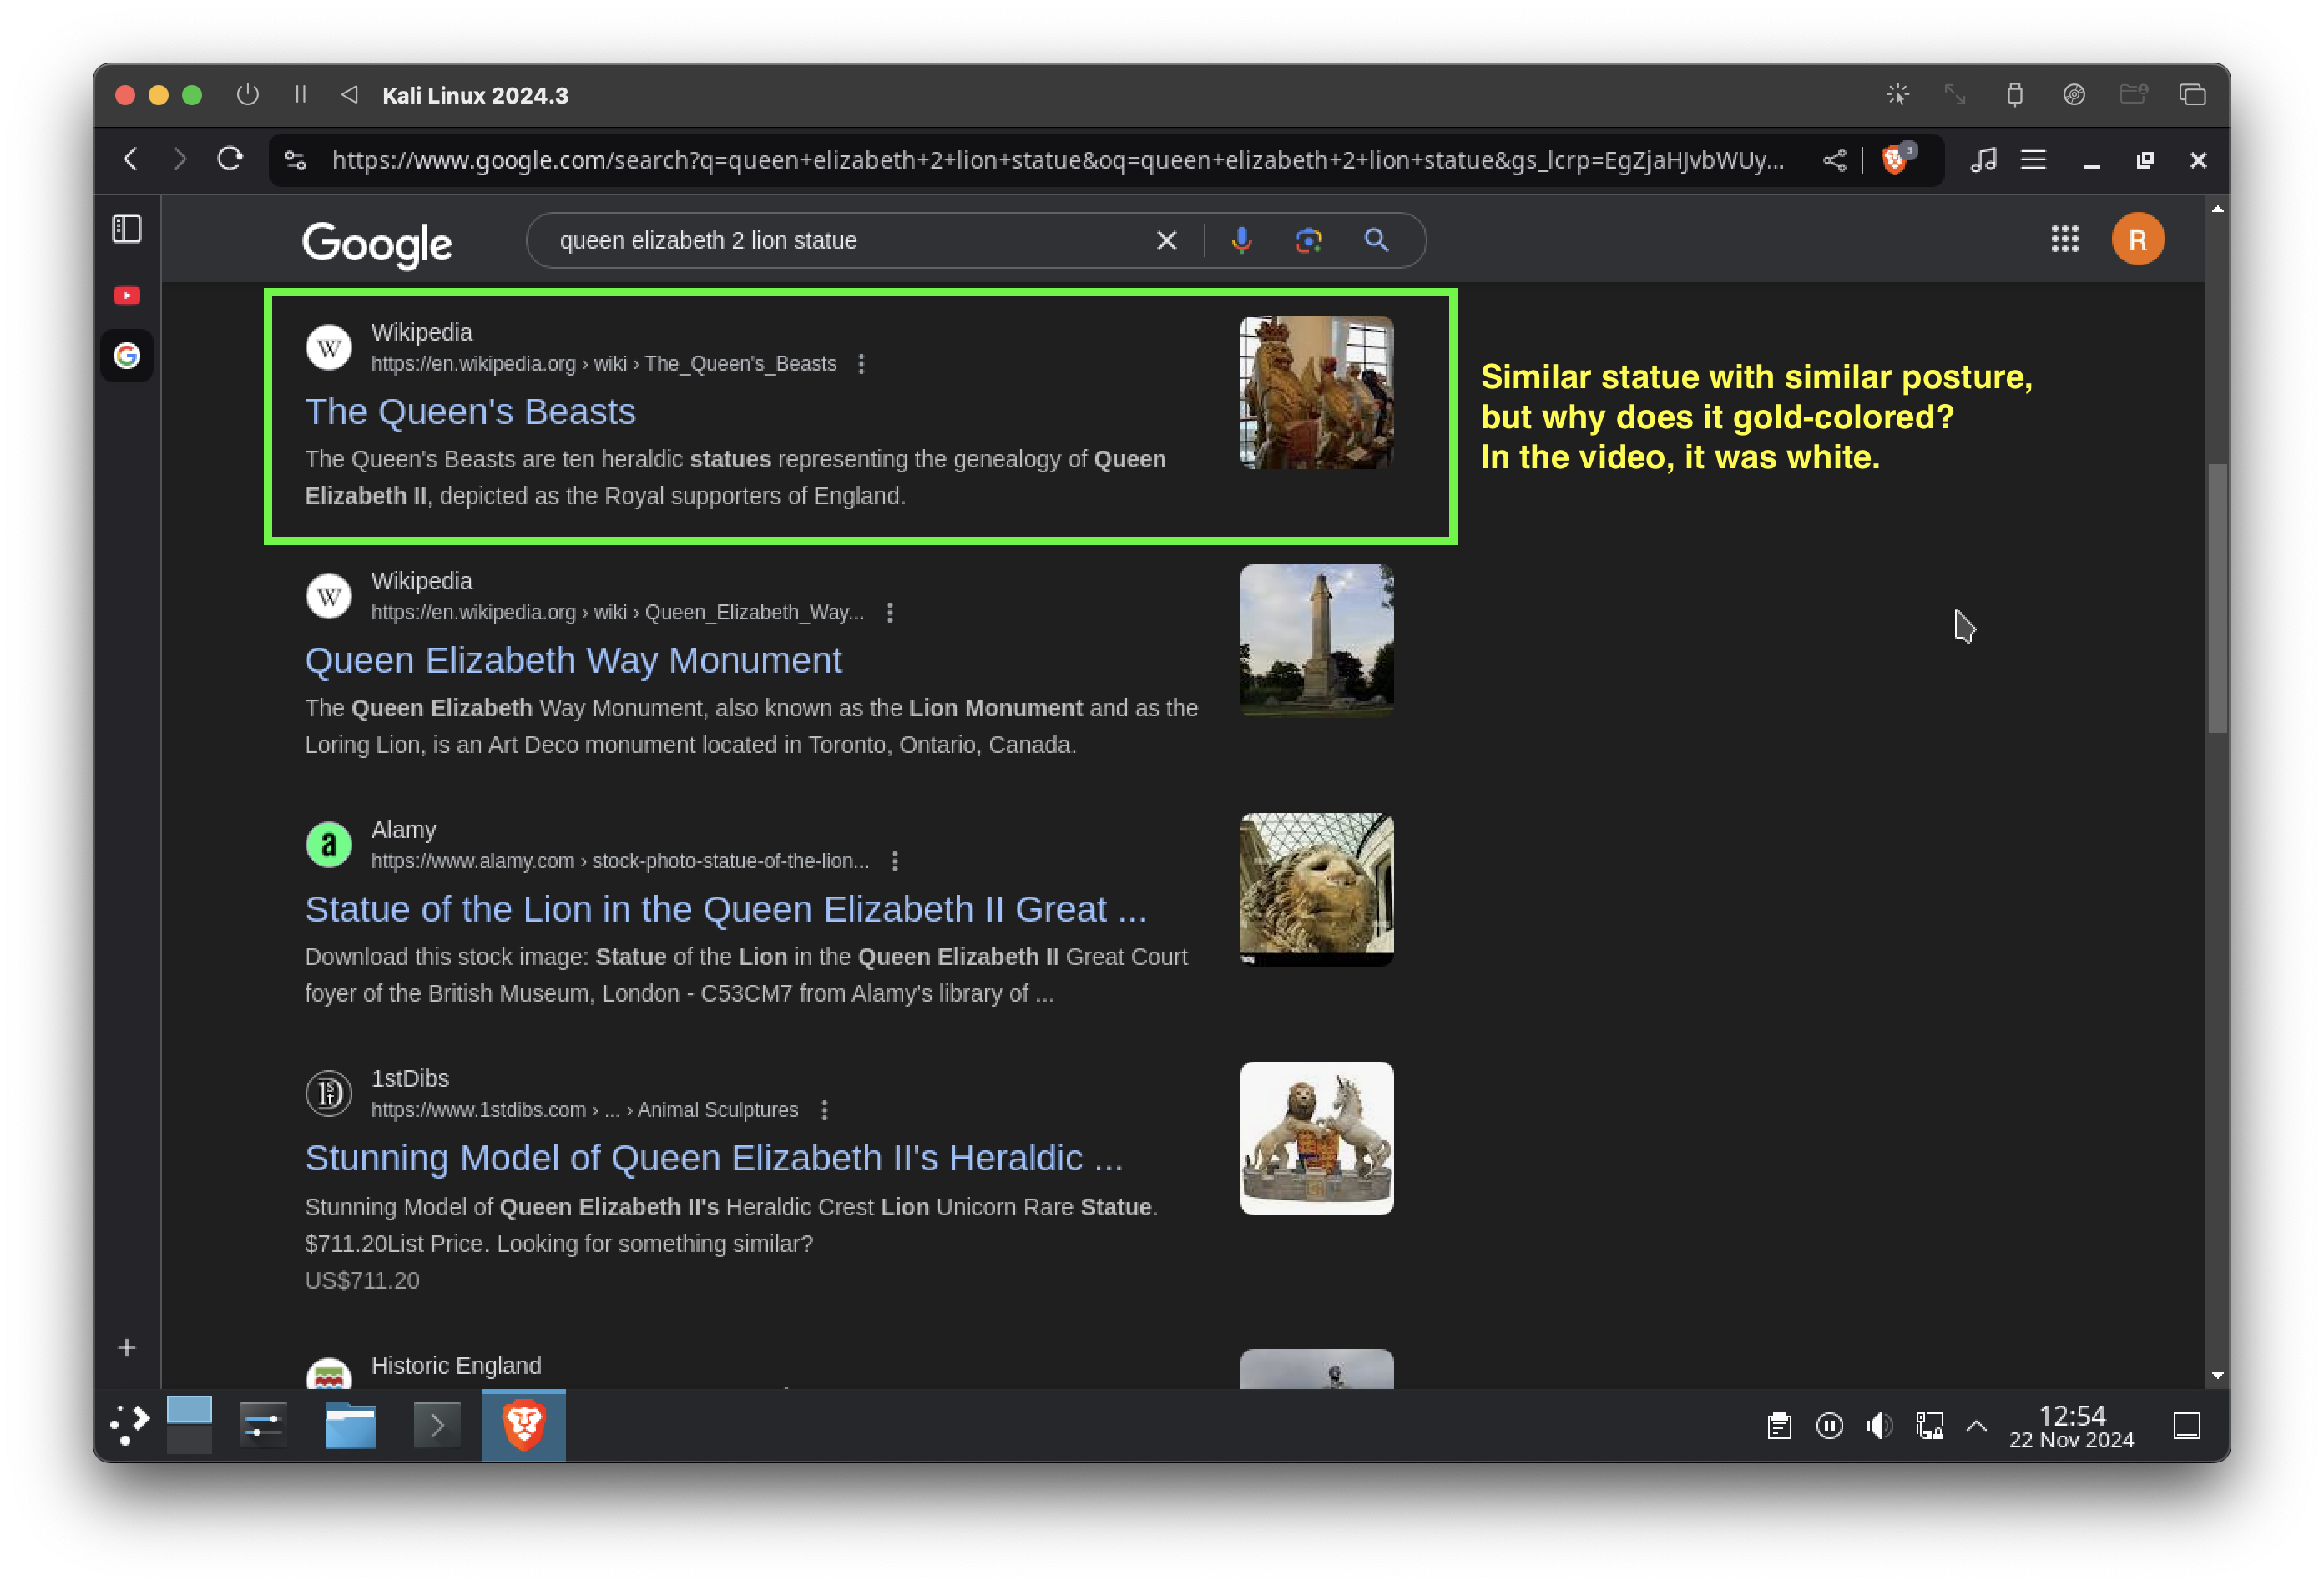Open YouTube shortcut in the sidebar
This screenshot has width=2324, height=1586.
tap(127, 295)
